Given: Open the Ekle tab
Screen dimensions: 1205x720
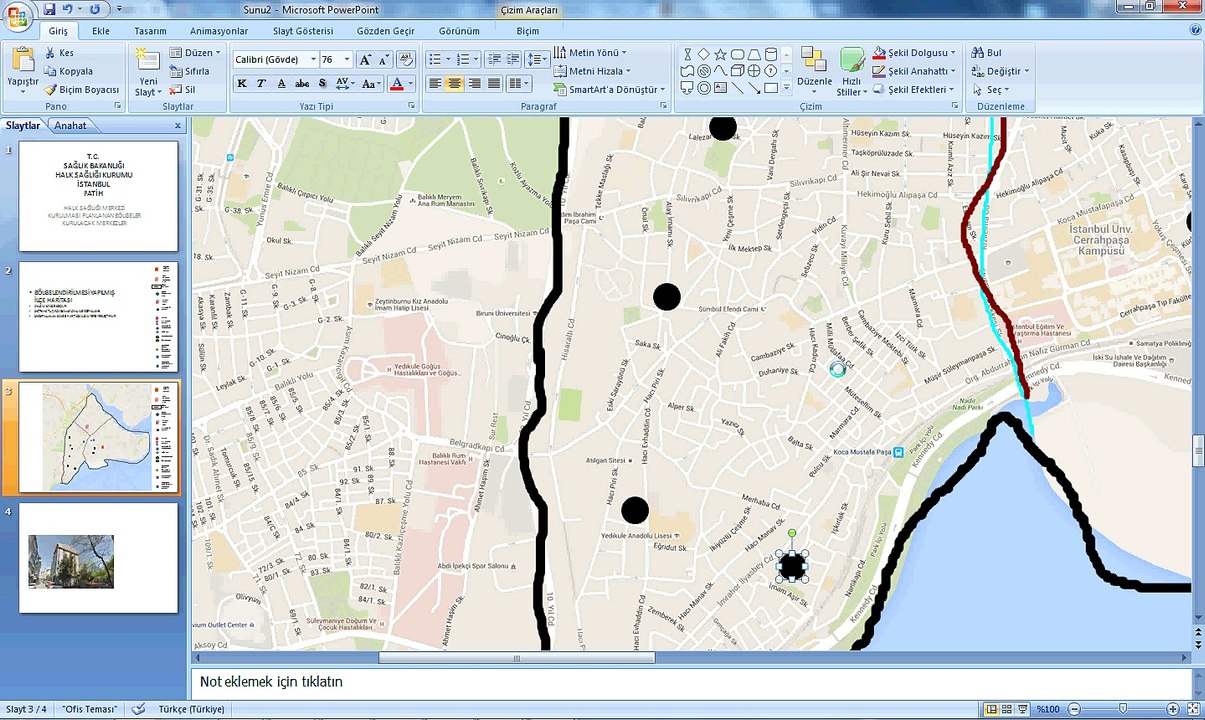Looking at the screenshot, I should tap(101, 31).
